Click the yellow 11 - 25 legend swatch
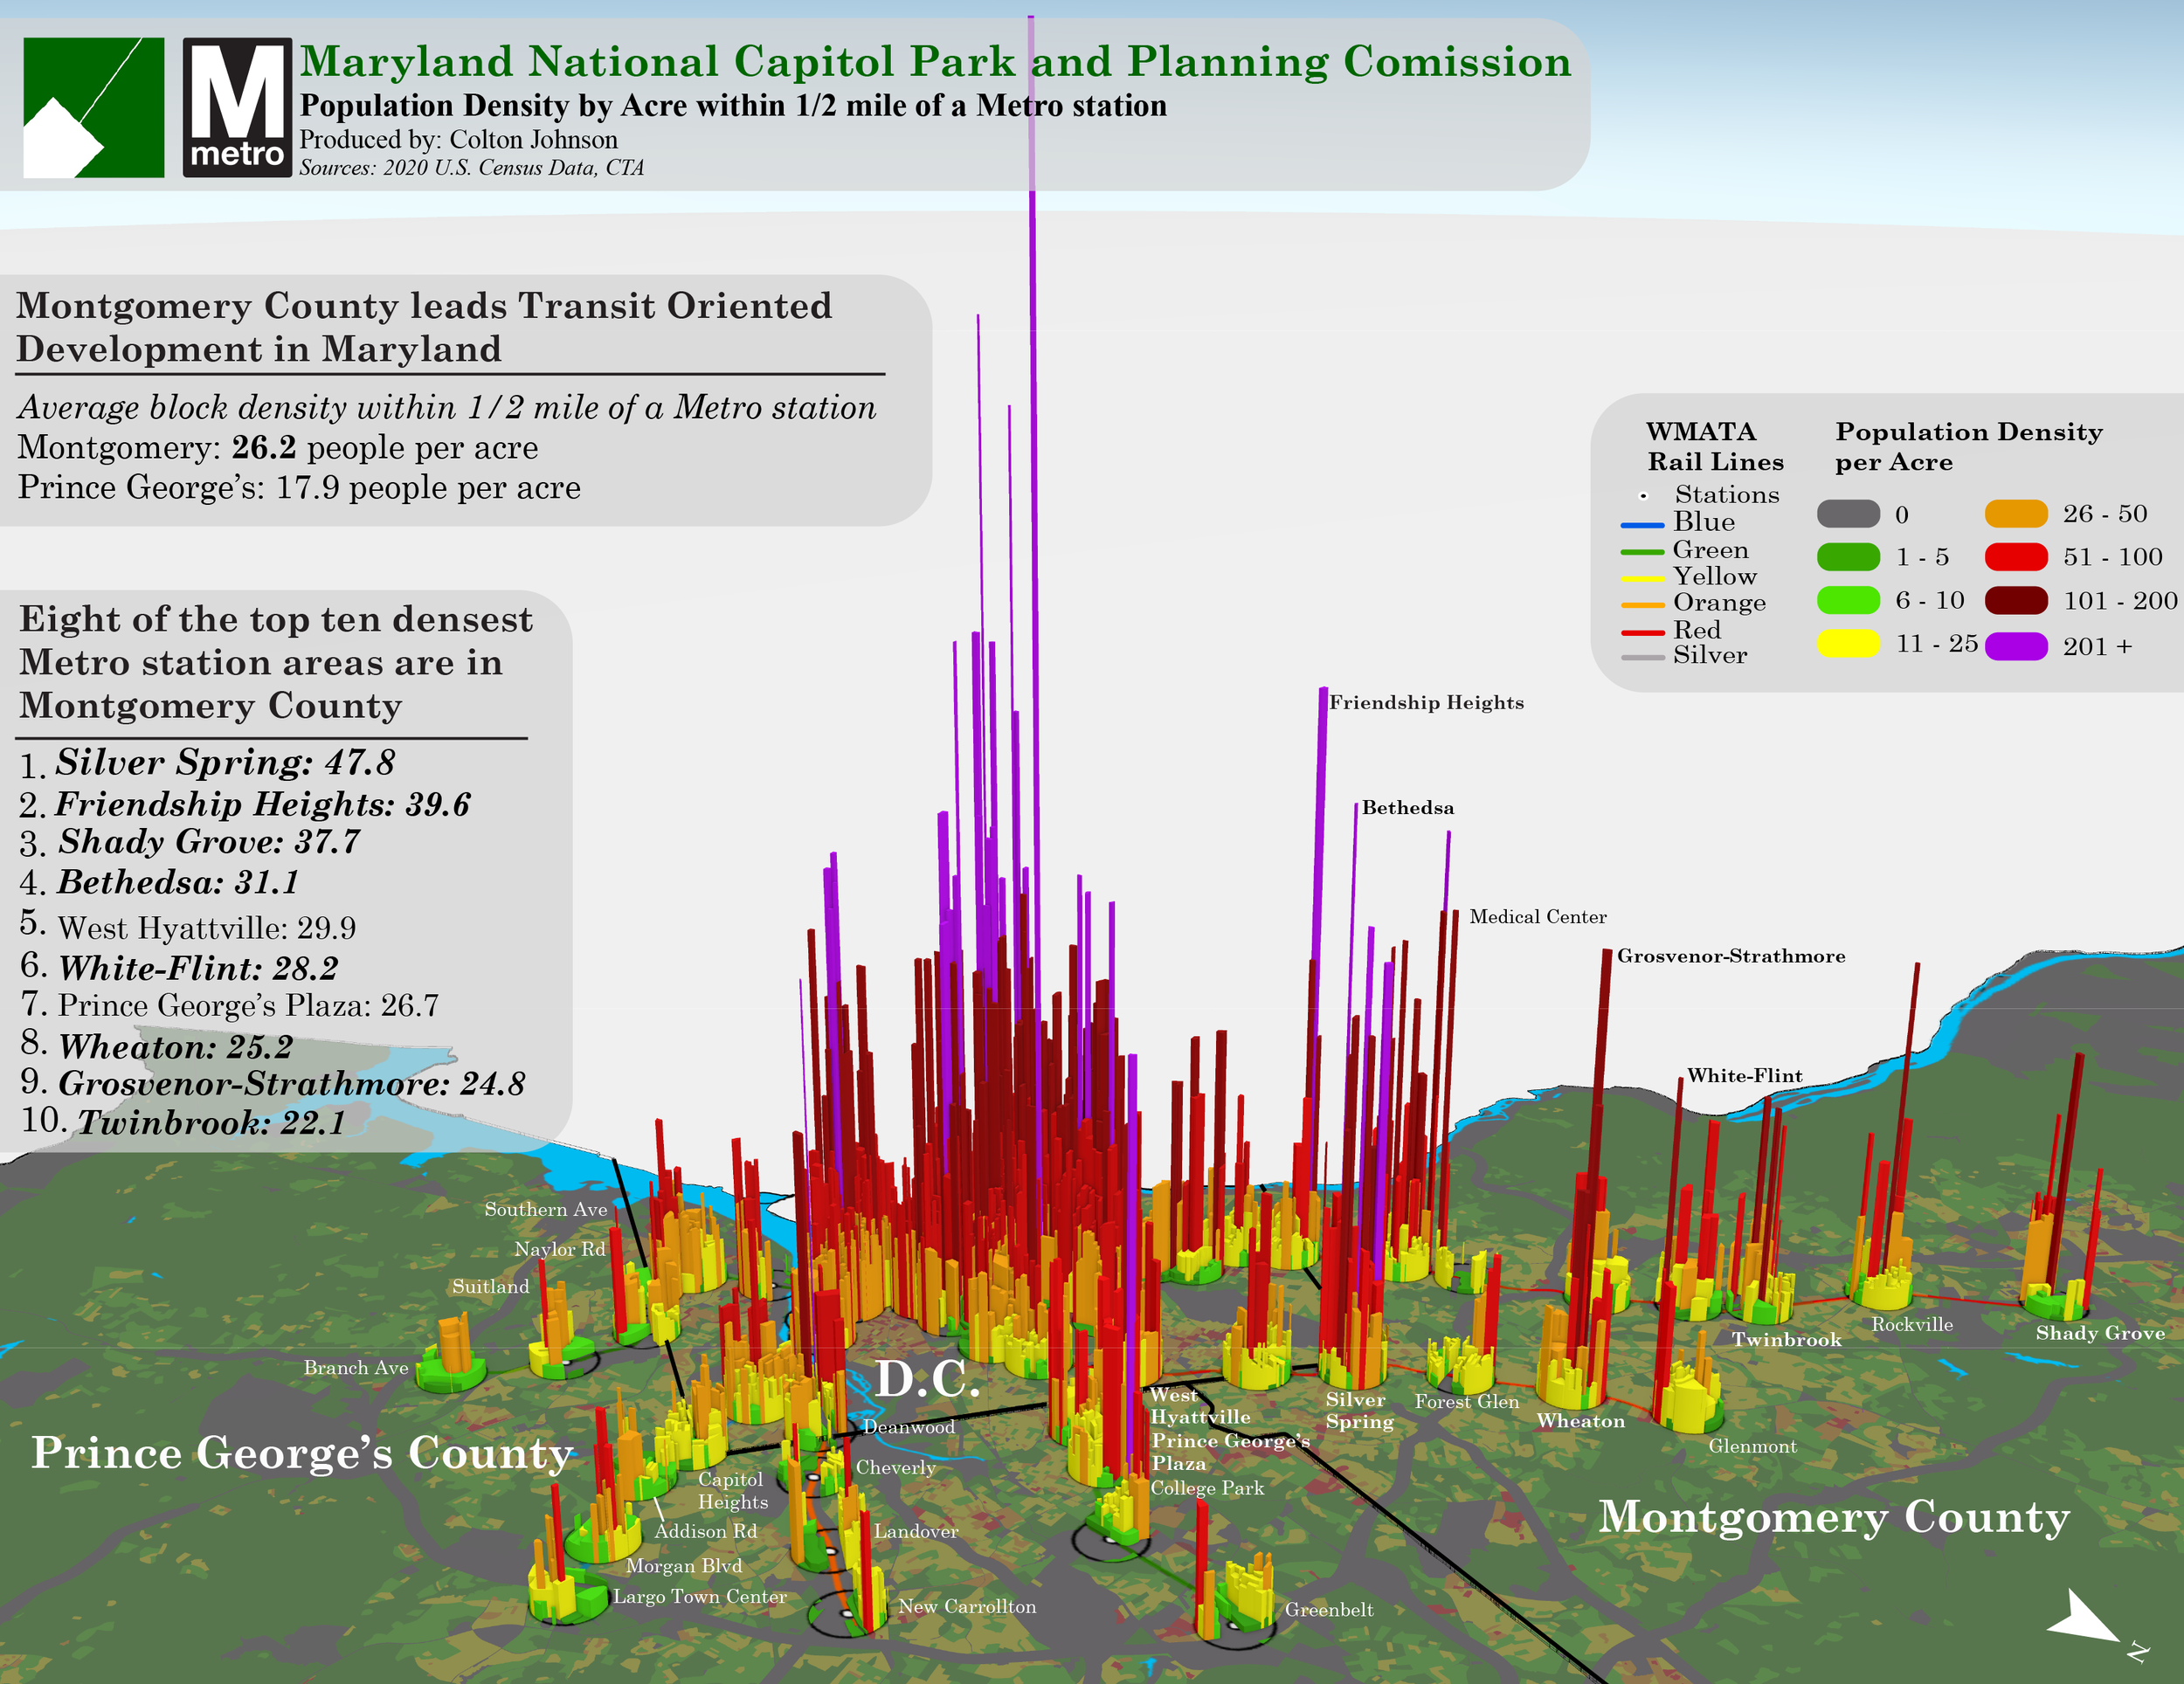Image resolution: width=2184 pixels, height=1684 pixels. [x=1848, y=644]
